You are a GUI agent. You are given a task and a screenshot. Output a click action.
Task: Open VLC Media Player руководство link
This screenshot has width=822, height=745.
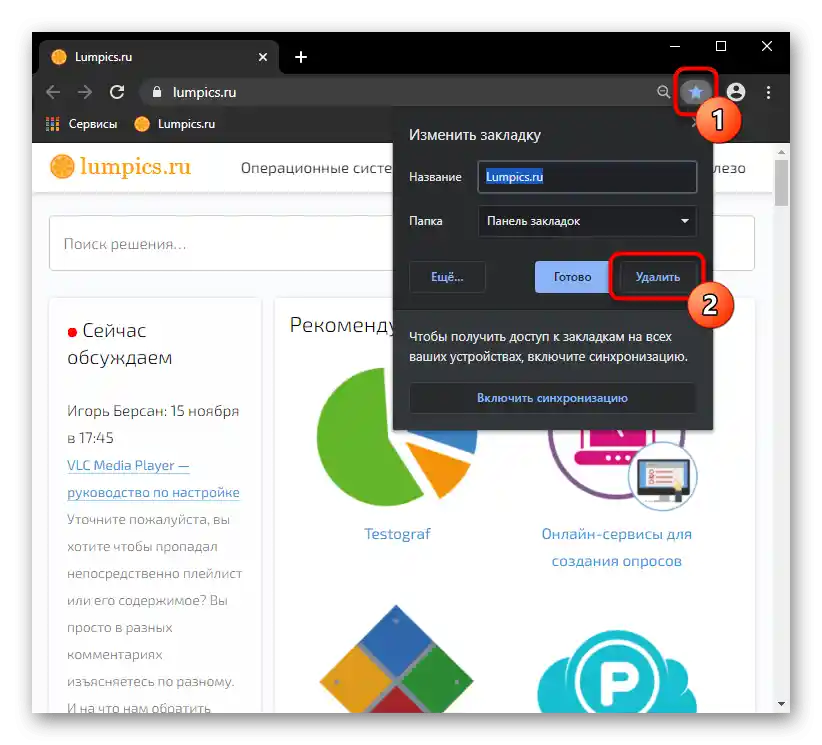coord(153,479)
